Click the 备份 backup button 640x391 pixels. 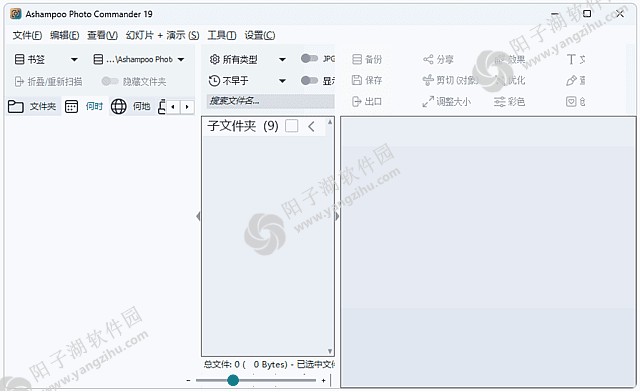tap(367, 60)
